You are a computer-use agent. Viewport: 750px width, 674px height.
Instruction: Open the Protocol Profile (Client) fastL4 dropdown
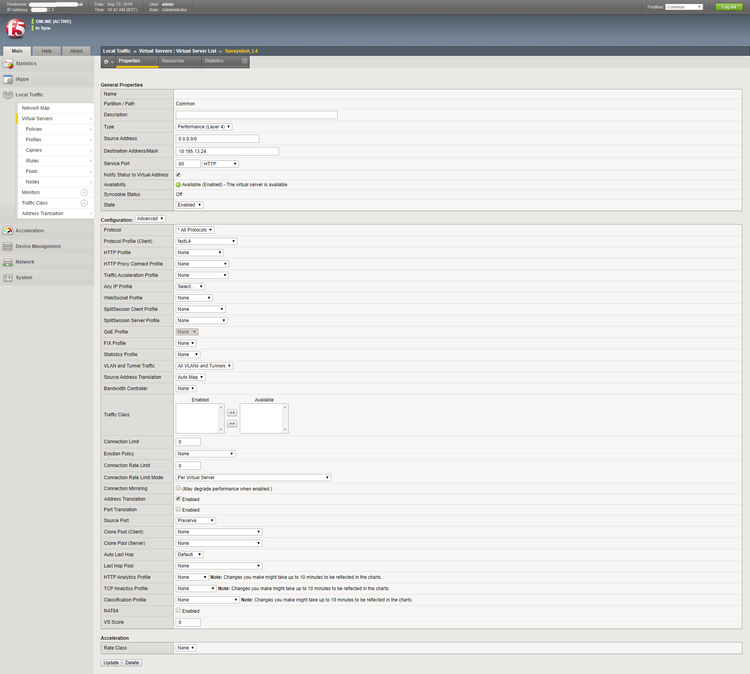[x=206, y=241]
